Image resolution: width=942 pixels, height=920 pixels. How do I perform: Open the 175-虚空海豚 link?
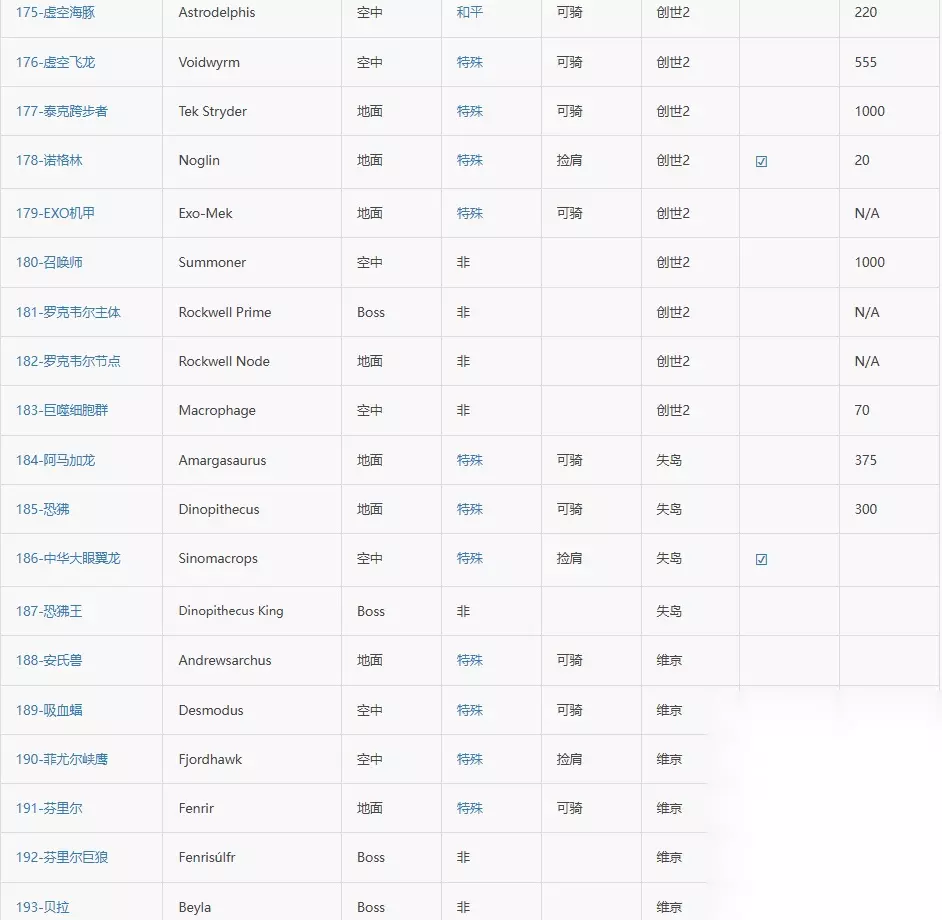[55, 13]
